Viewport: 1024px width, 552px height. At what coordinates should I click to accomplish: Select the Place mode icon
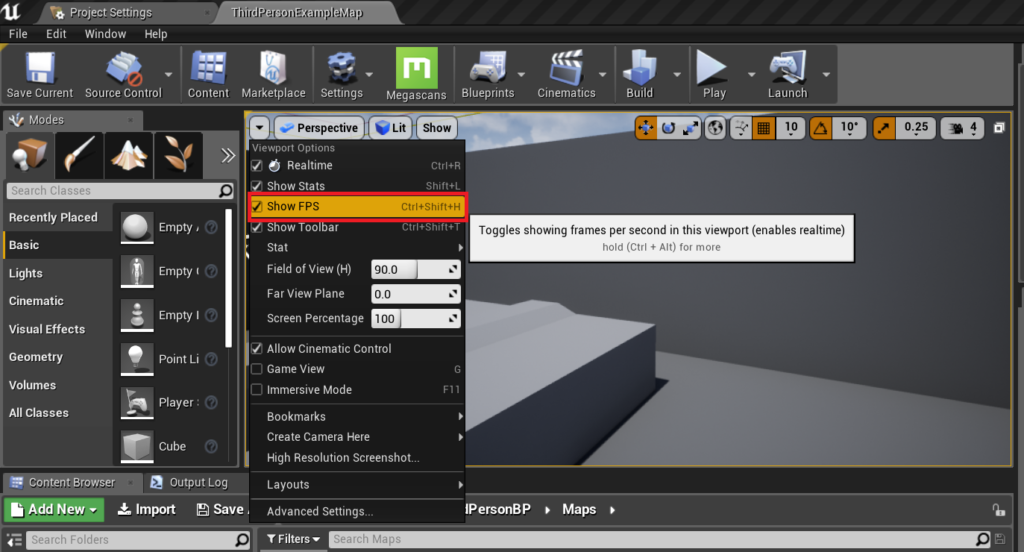pos(29,155)
